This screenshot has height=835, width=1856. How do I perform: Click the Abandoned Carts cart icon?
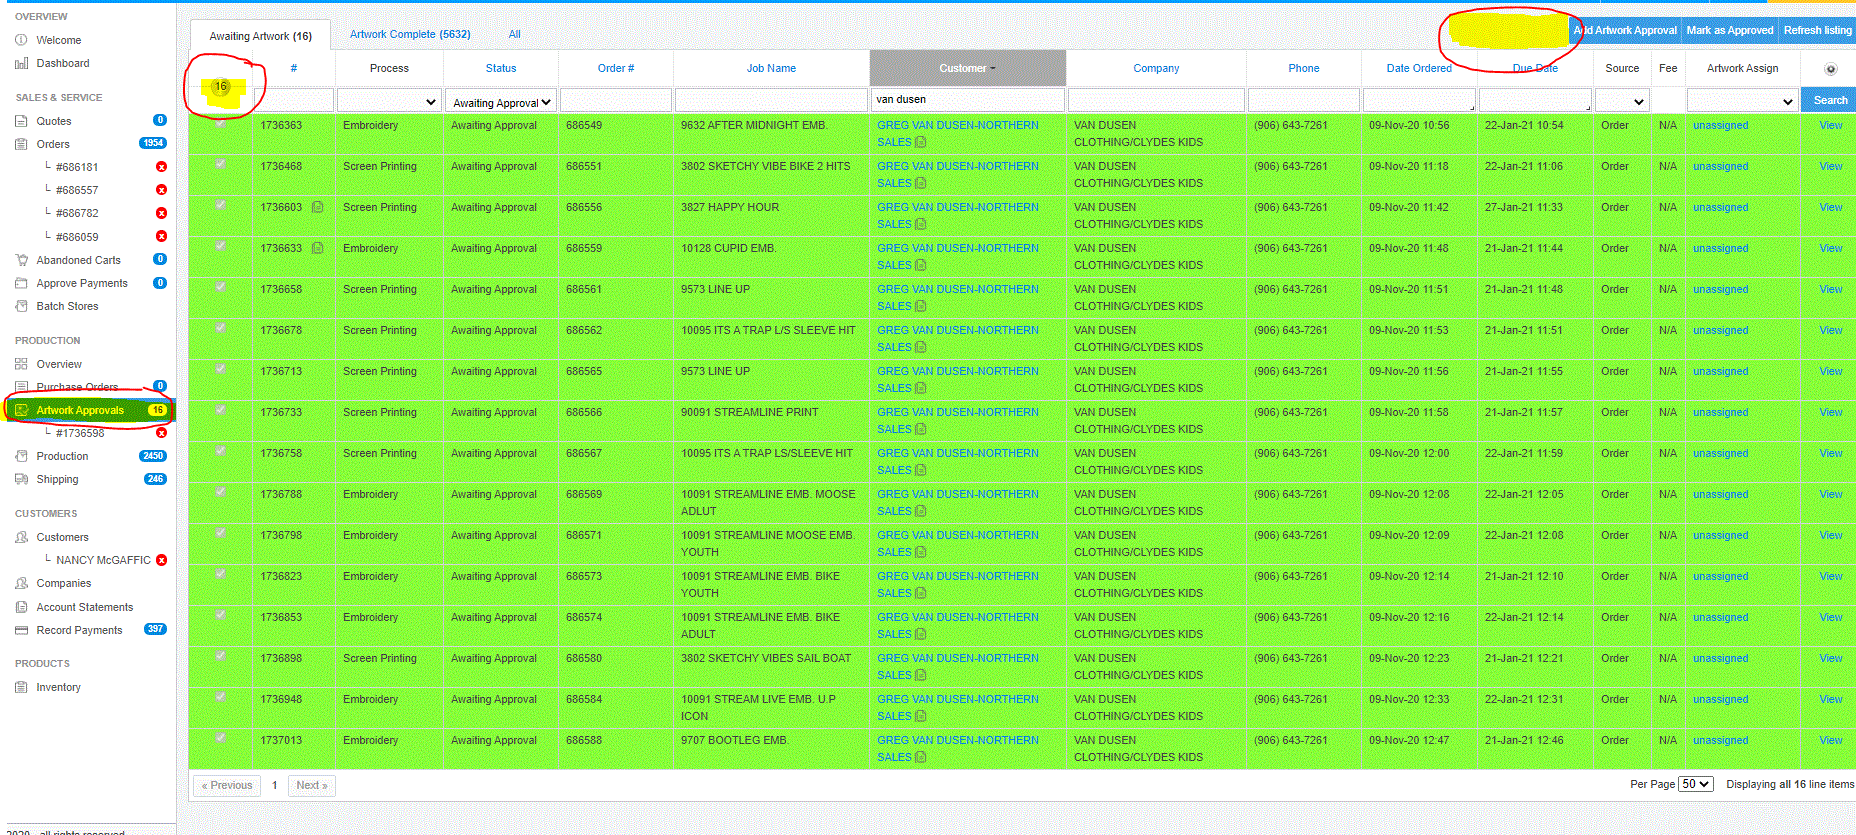click(x=21, y=260)
